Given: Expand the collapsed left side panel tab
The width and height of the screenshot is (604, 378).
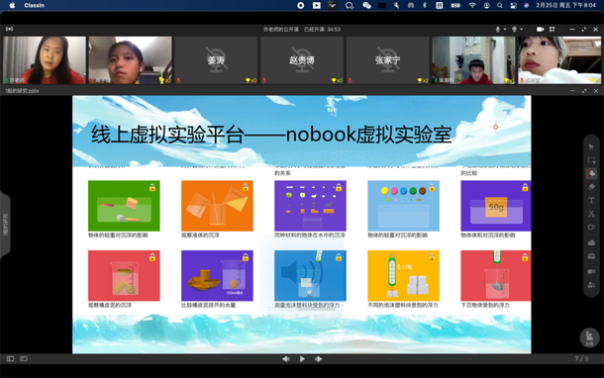Looking at the screenshot, I should pyautogui.click(x=5, y=225).
